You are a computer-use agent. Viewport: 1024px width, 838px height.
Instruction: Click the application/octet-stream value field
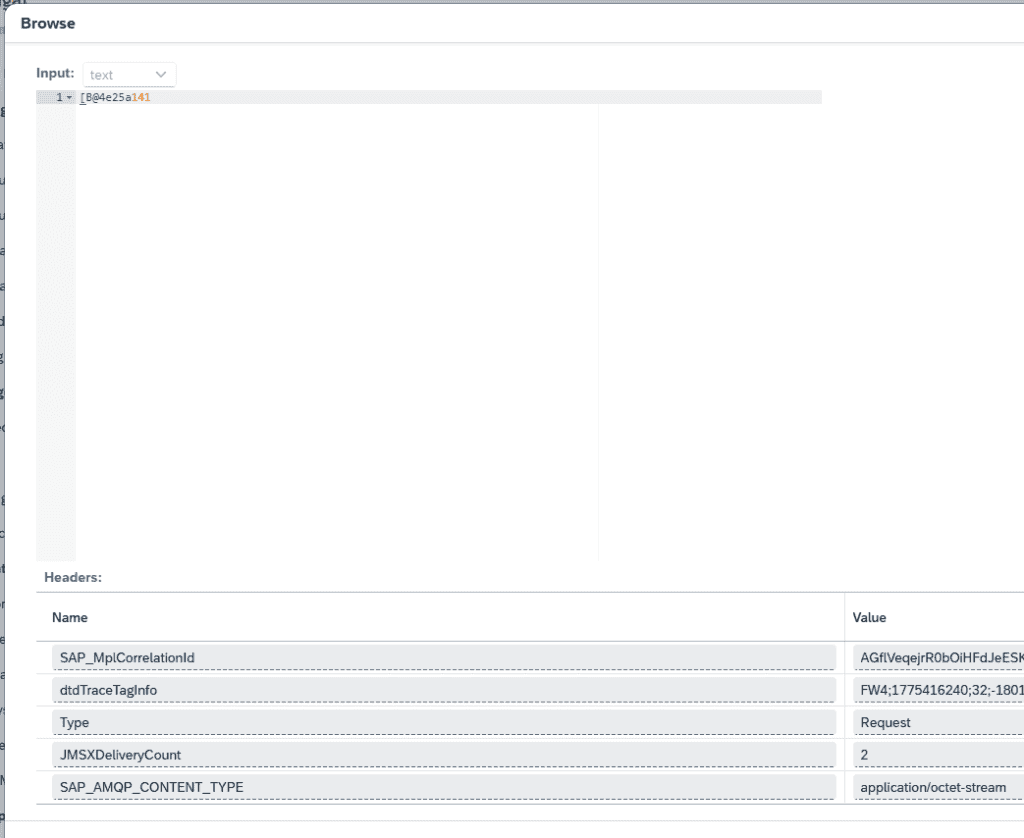click(938, 787)
